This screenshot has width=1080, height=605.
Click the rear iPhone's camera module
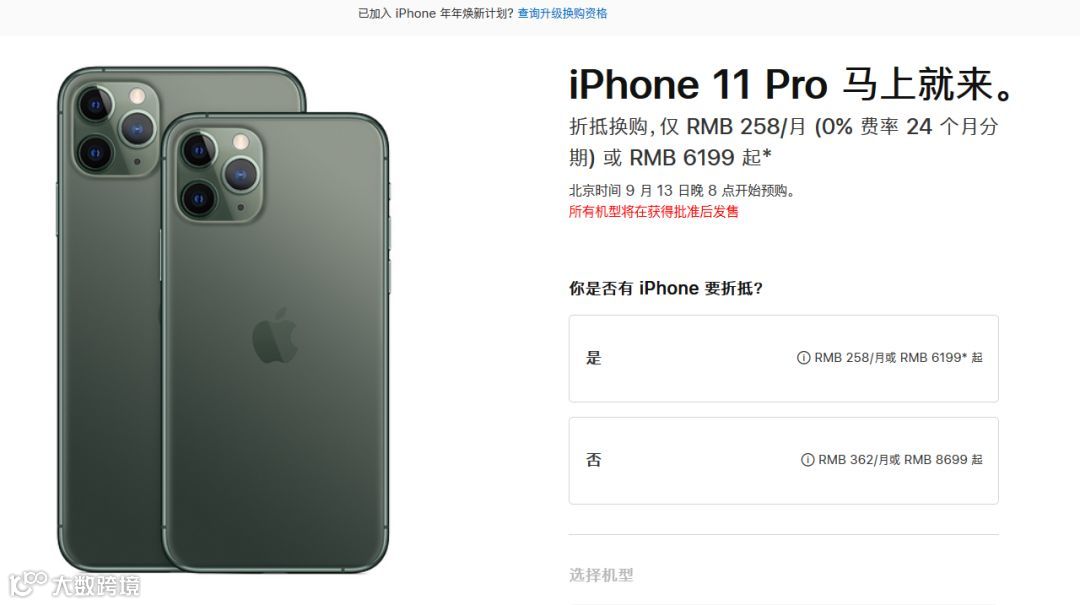point(116,129)
